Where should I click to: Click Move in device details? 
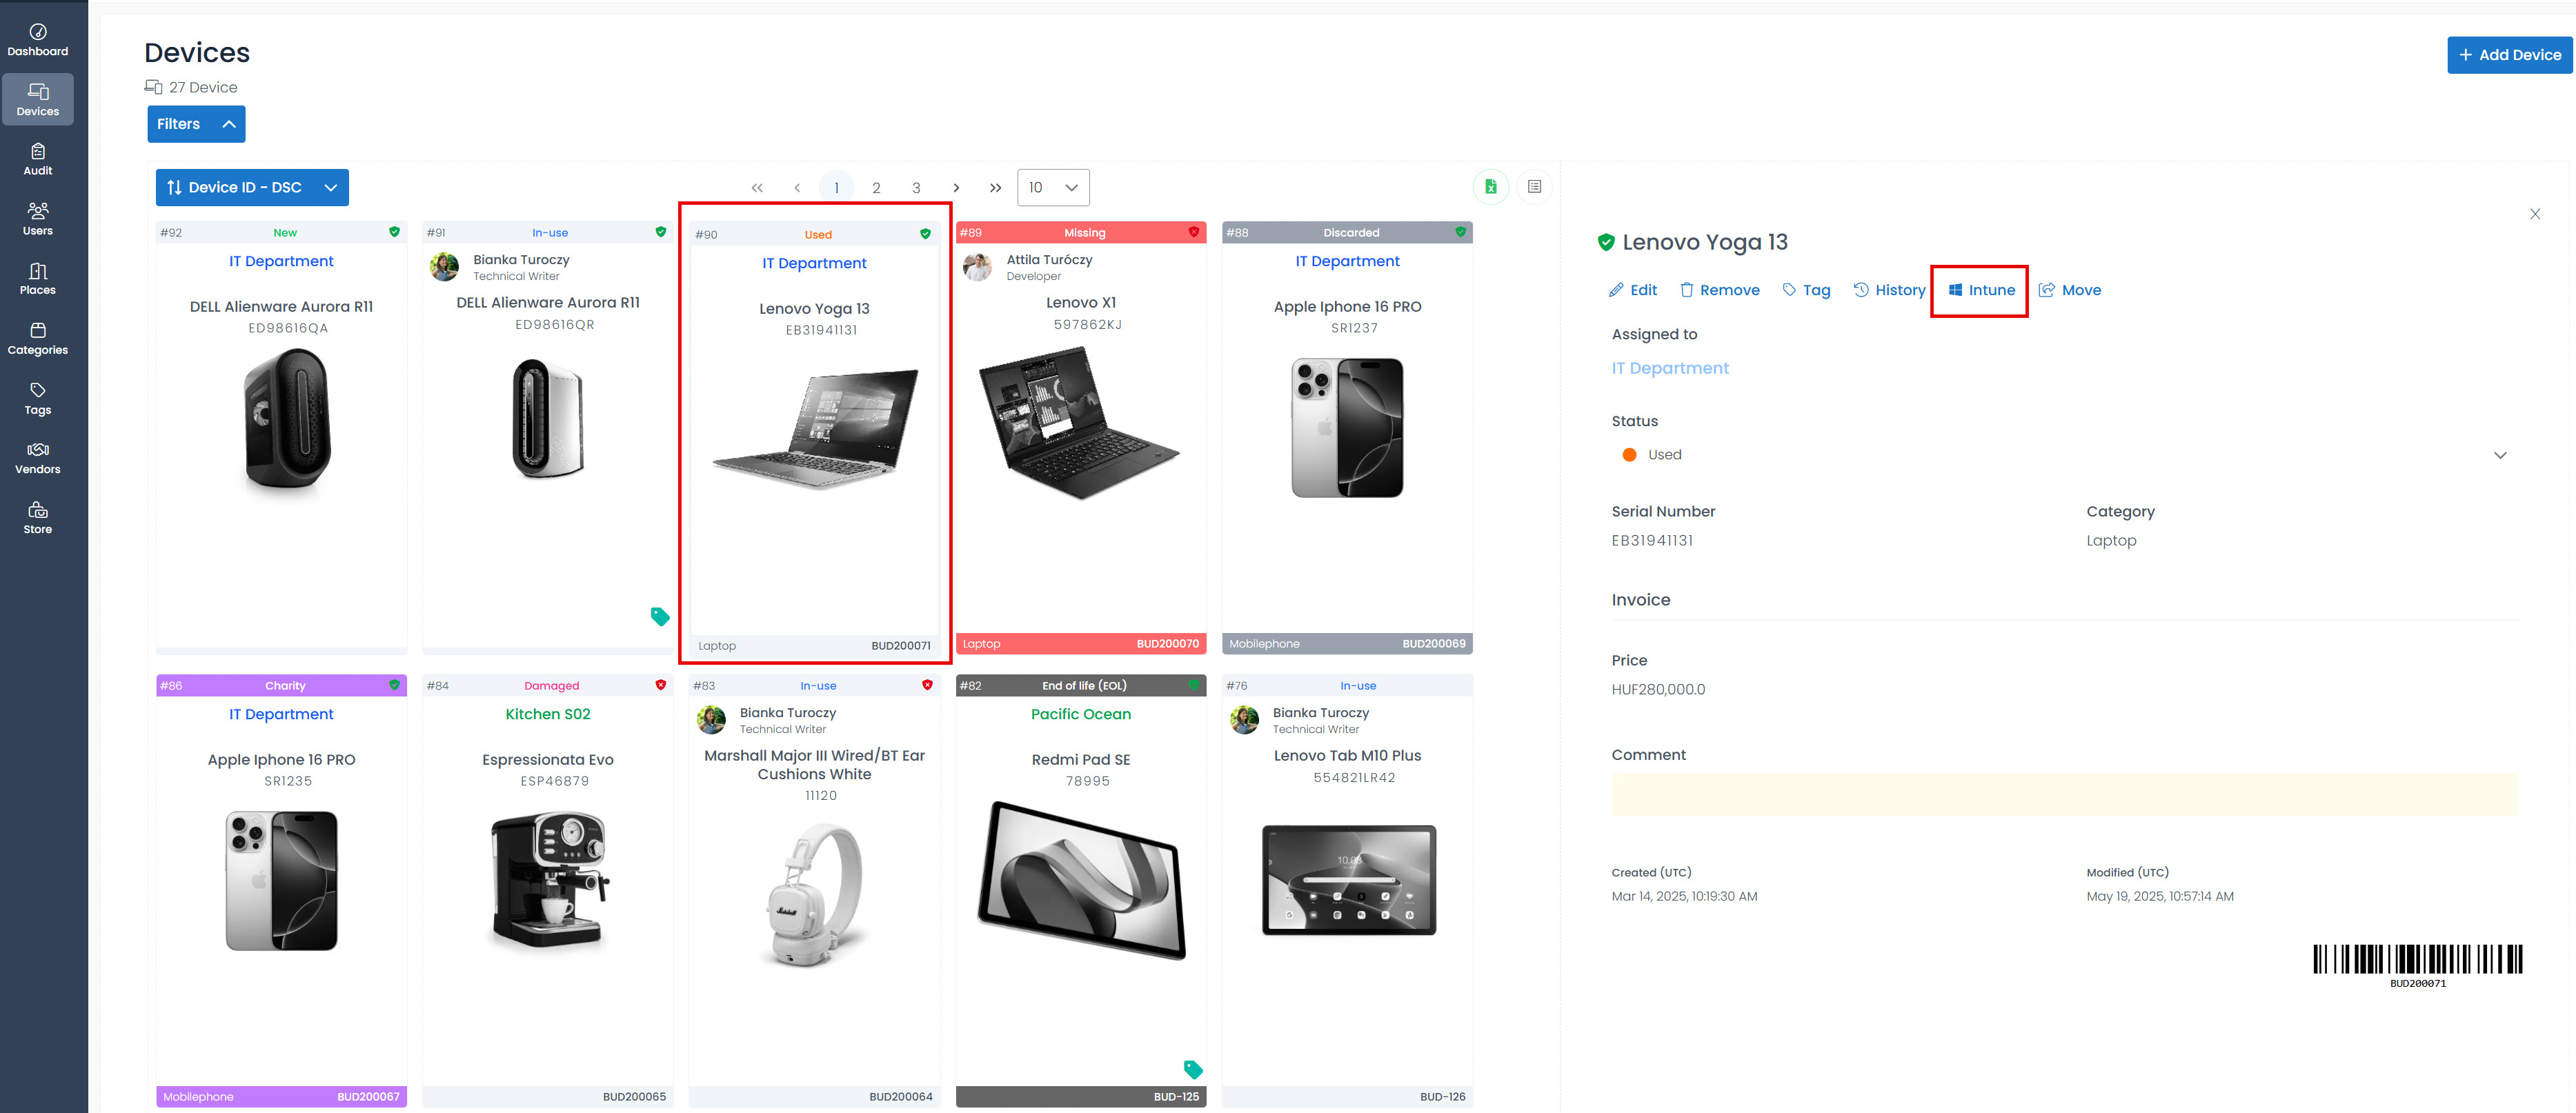tap(2070, 290)
